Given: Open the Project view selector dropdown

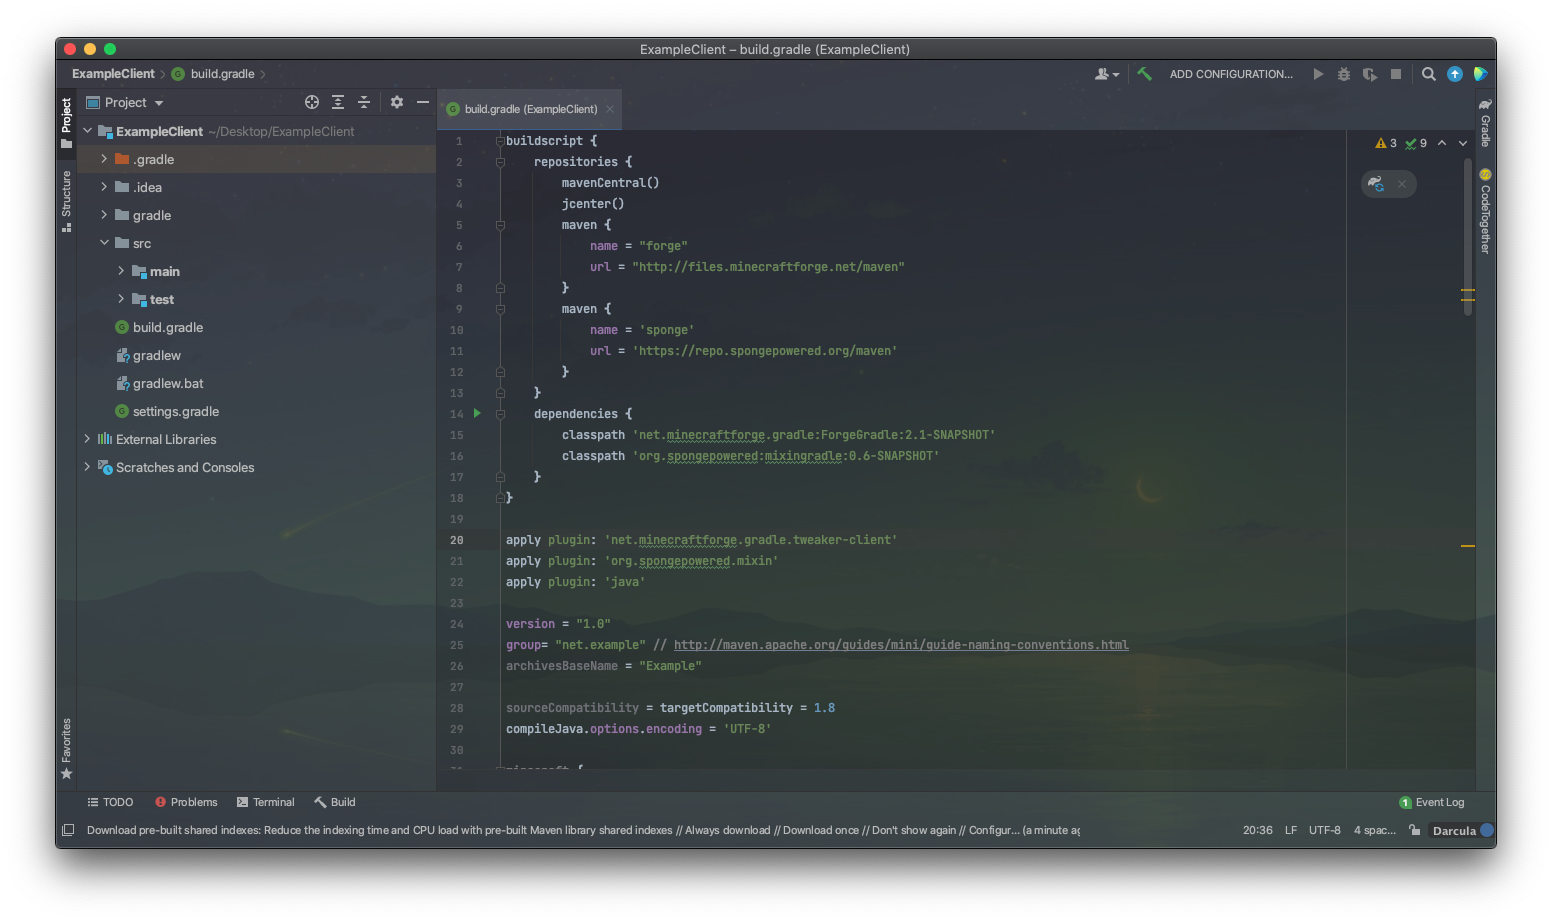Looking at the screenshot, I should click(125, 102).
